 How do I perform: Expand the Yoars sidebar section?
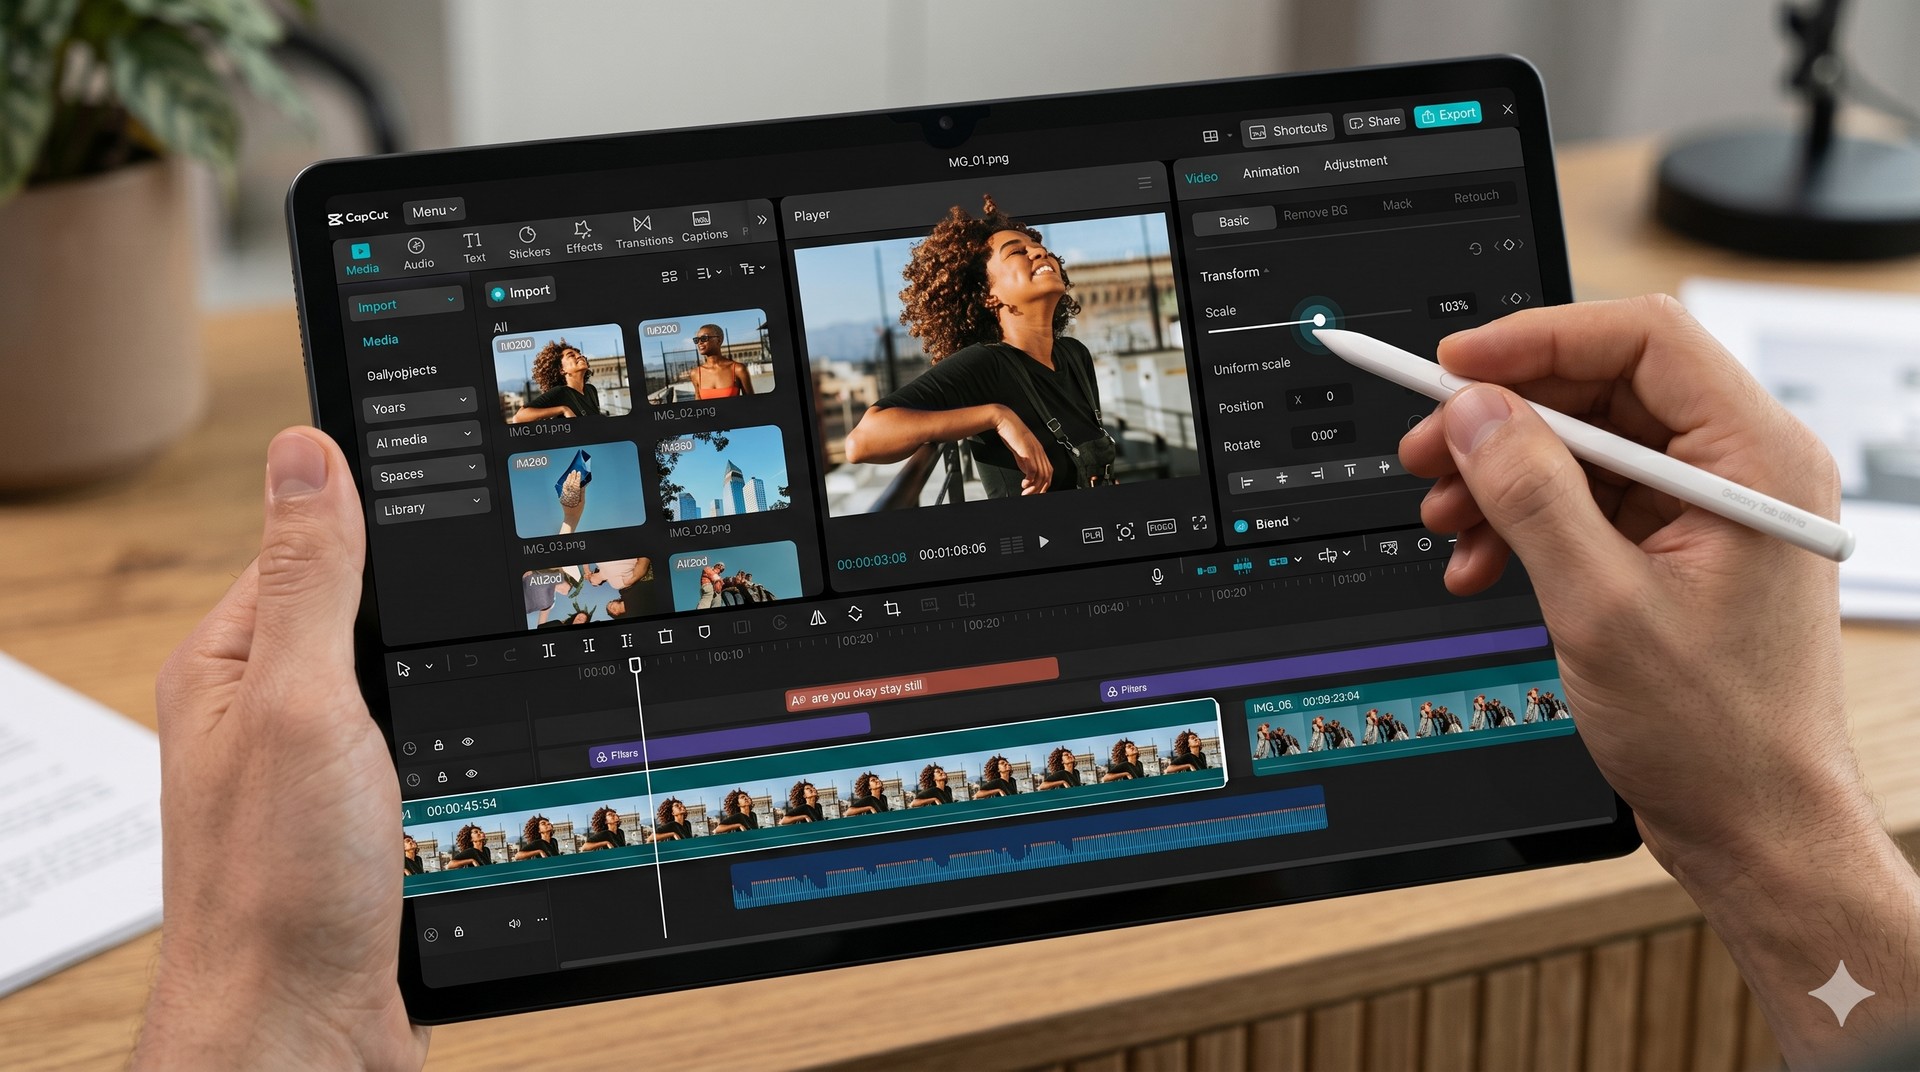click(x=419, y=405)
